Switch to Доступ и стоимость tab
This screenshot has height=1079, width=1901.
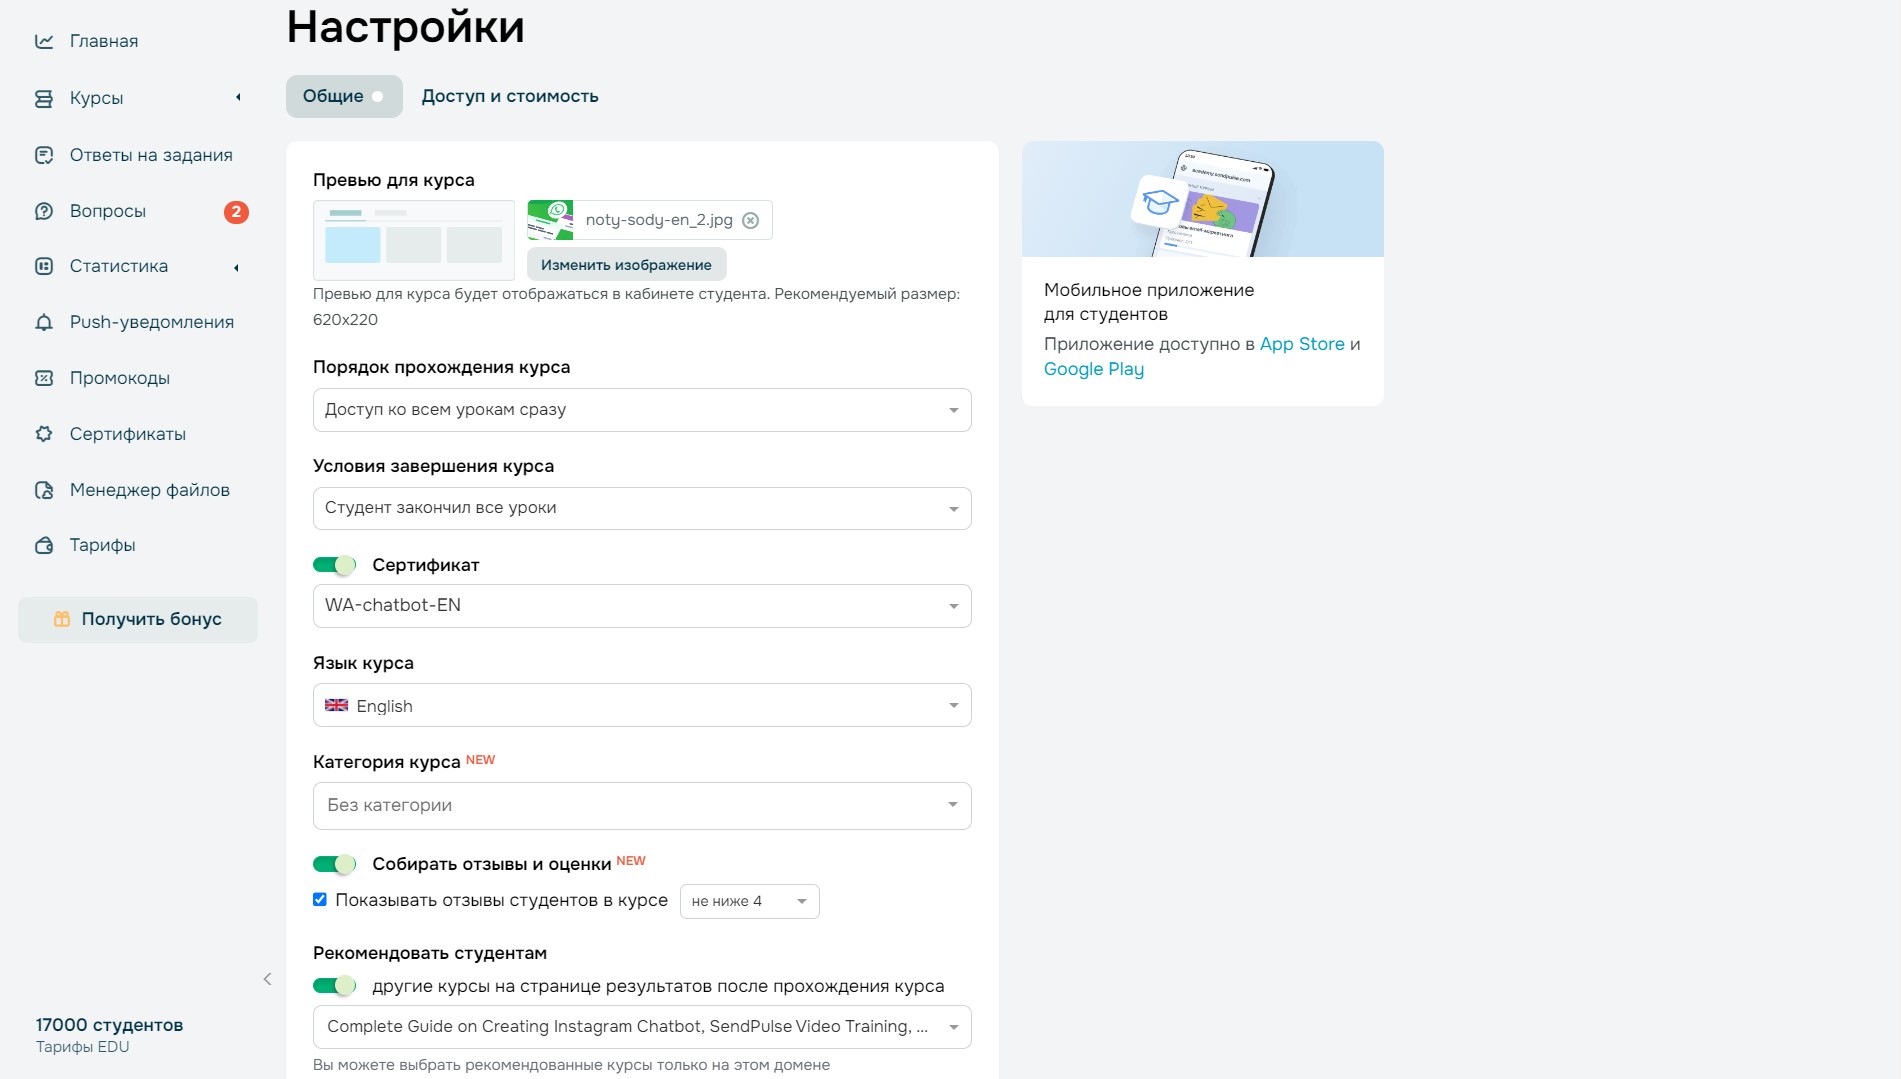[510, 96]
